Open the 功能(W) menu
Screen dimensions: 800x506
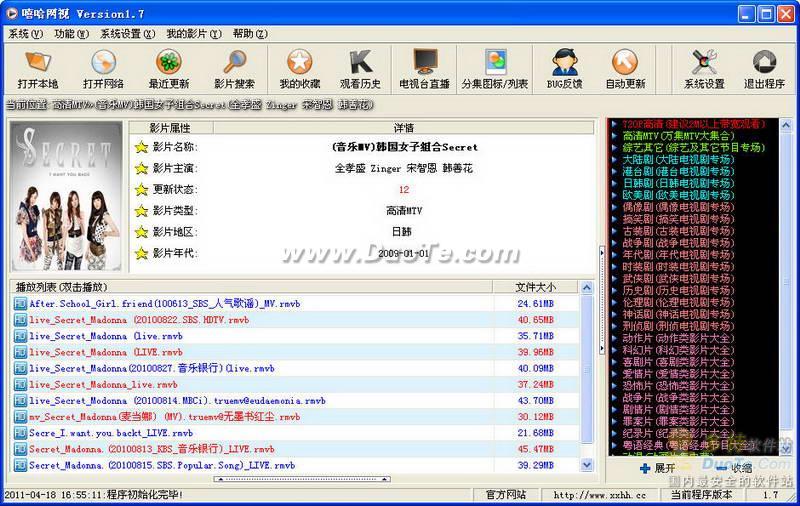pyautogui.click(x=71, y=34)
